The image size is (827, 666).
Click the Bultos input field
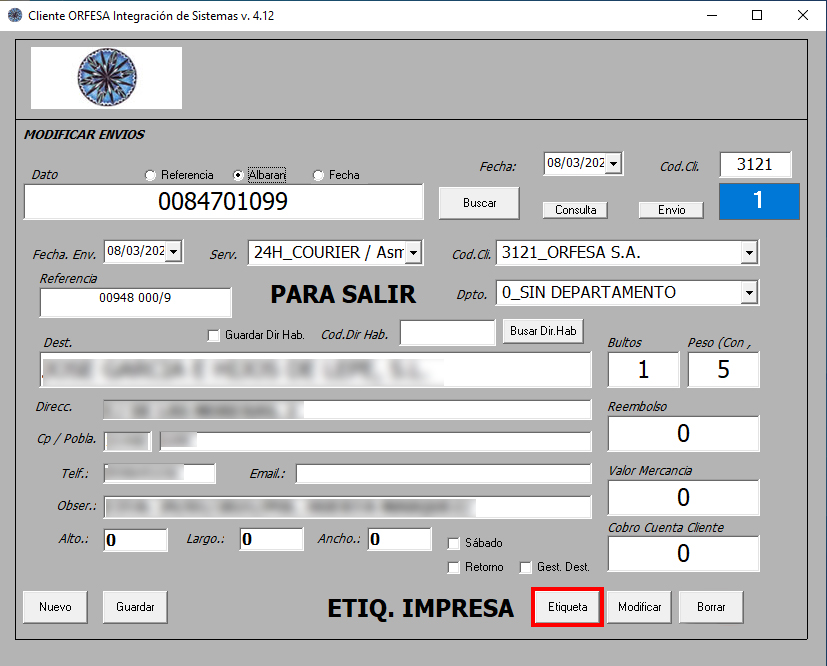point(643,370)
